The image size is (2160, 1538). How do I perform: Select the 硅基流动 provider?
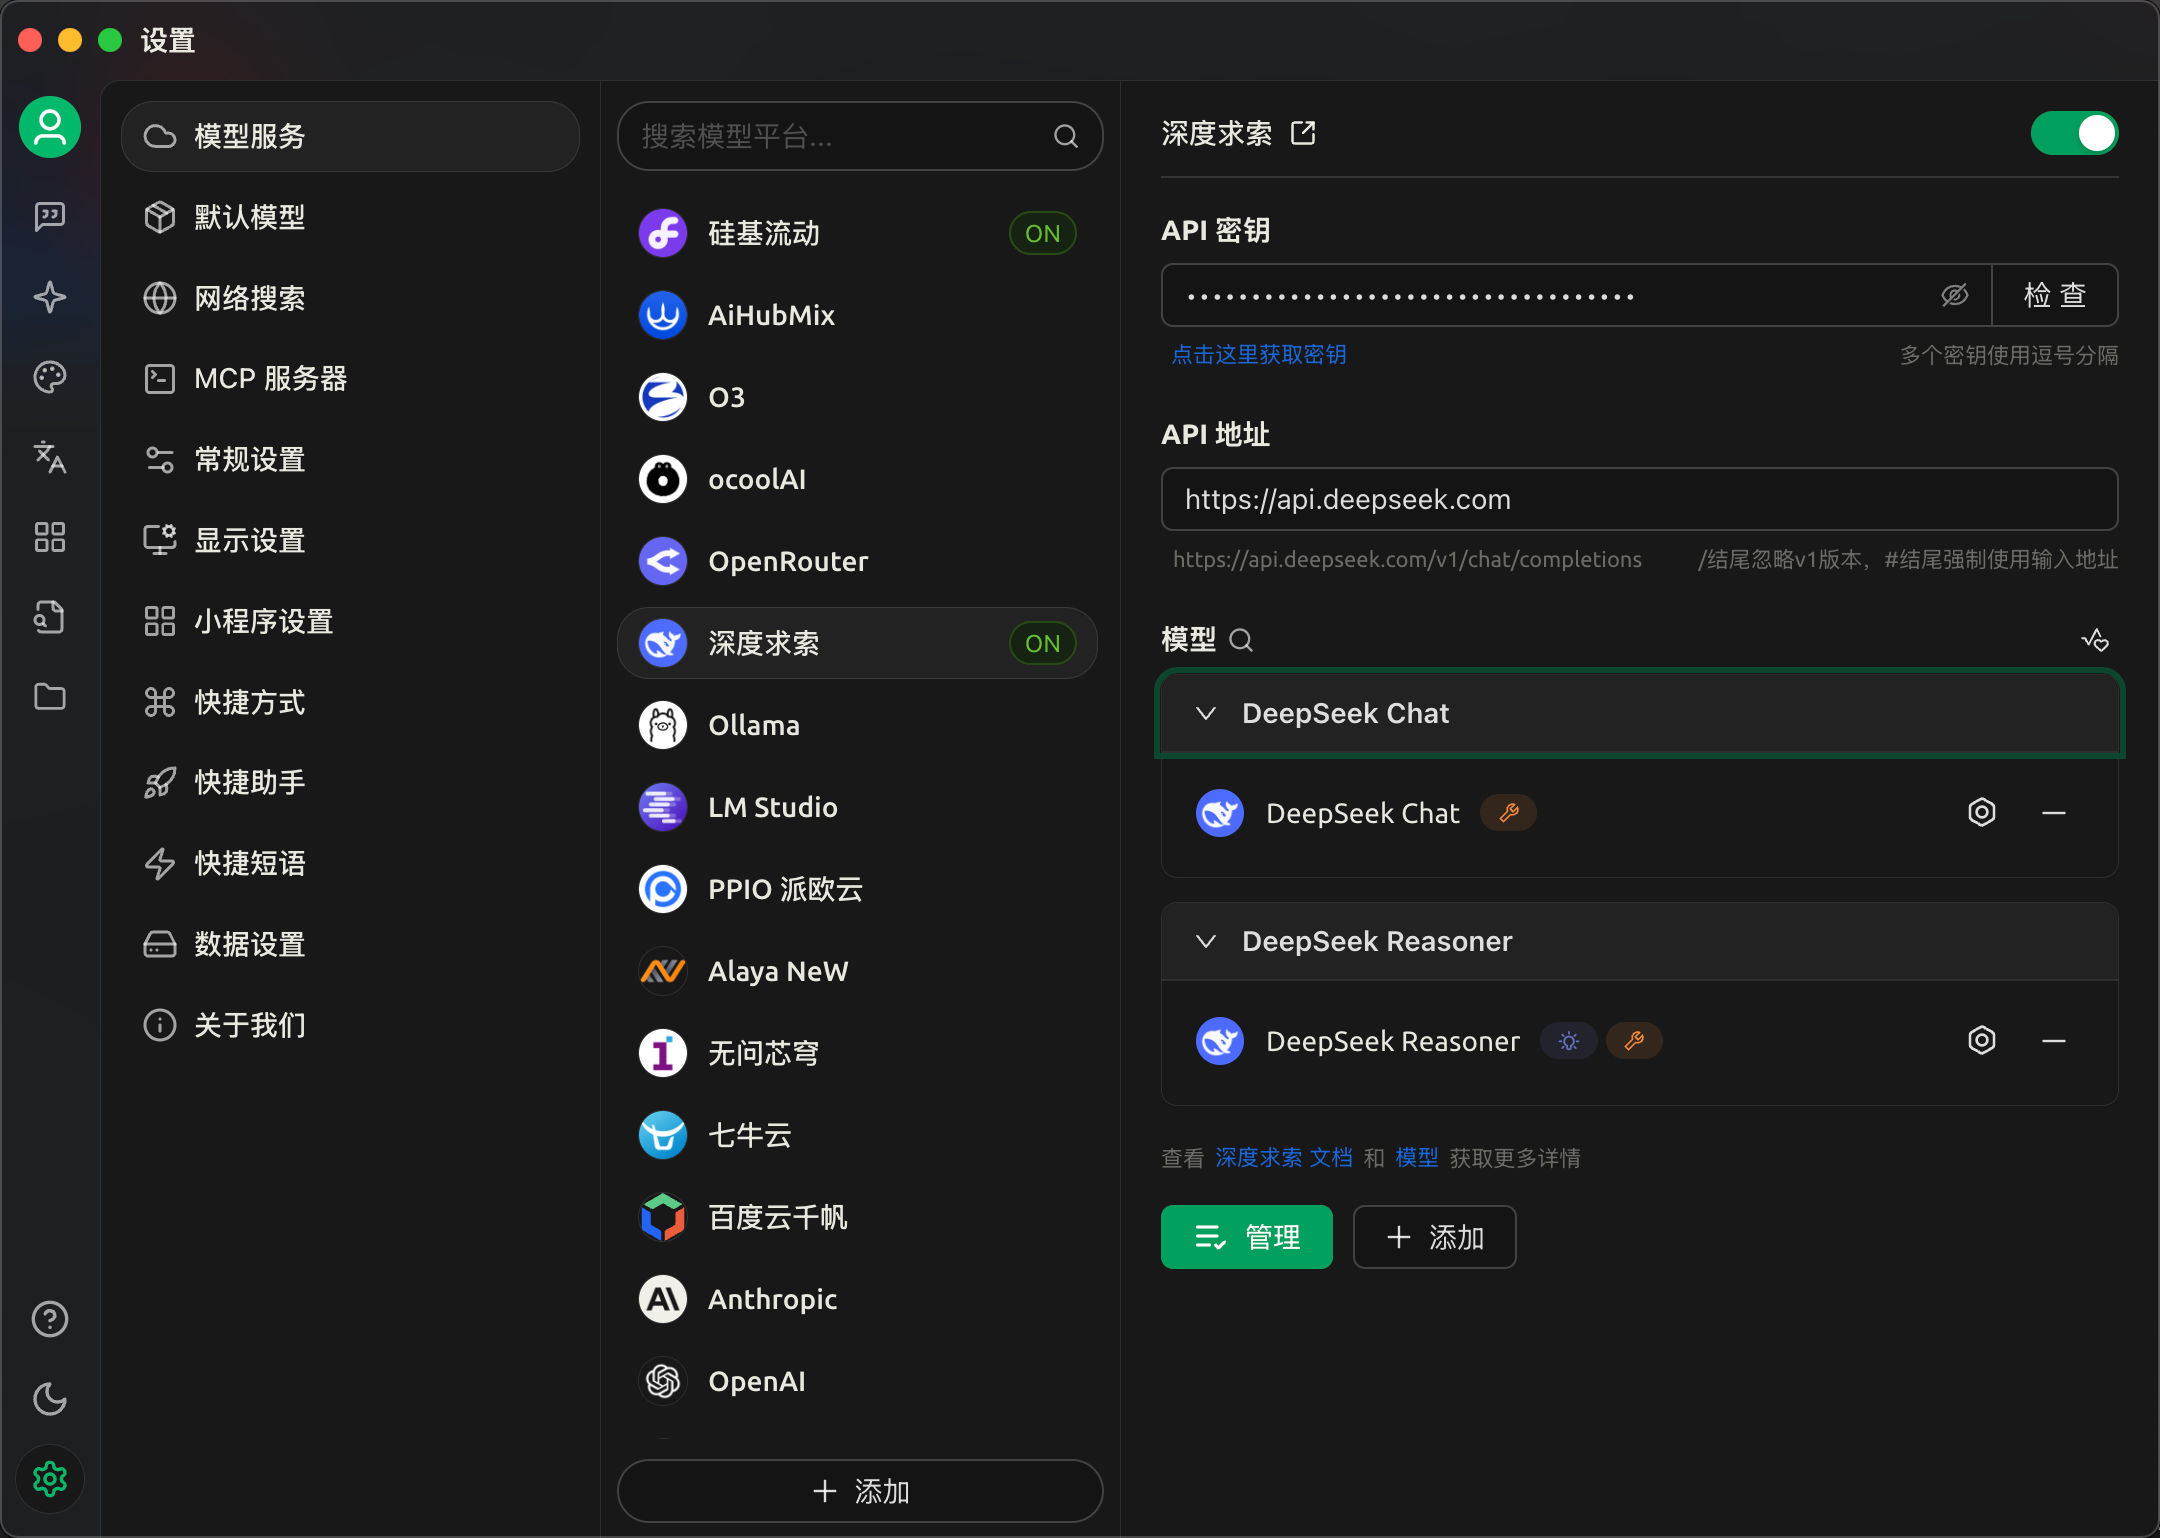coord(858,233)
